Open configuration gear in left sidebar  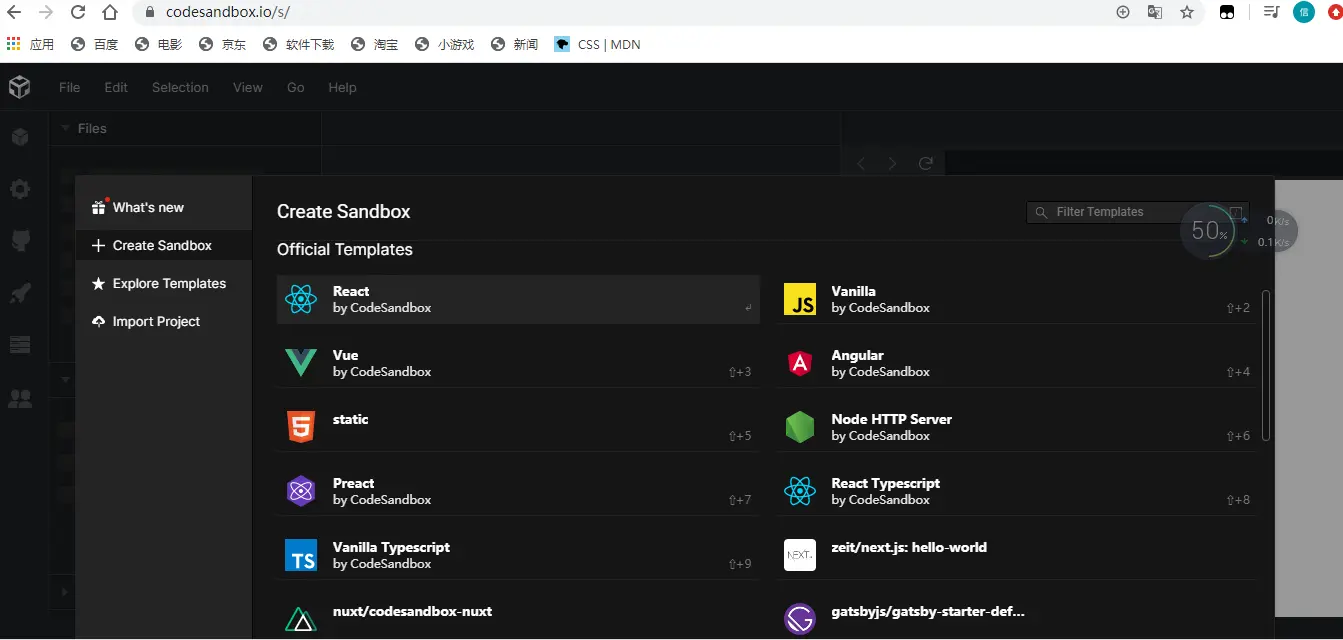point(20,189)
